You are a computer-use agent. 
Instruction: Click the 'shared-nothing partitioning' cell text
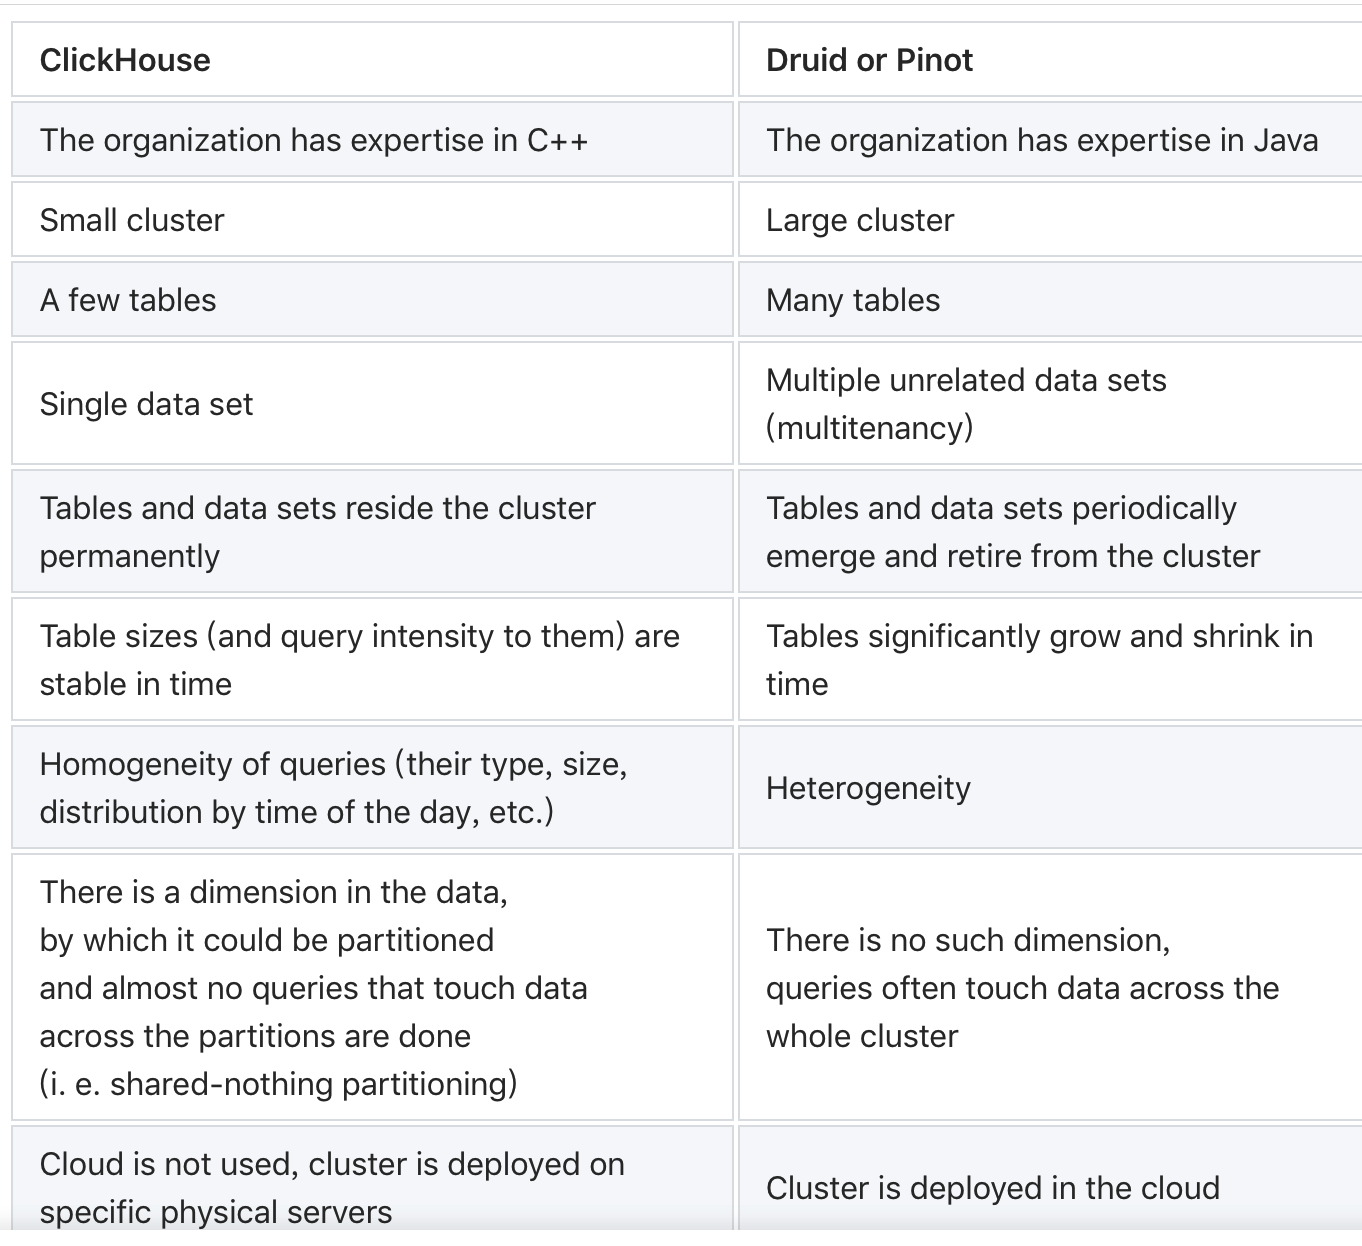(278, 1084)
